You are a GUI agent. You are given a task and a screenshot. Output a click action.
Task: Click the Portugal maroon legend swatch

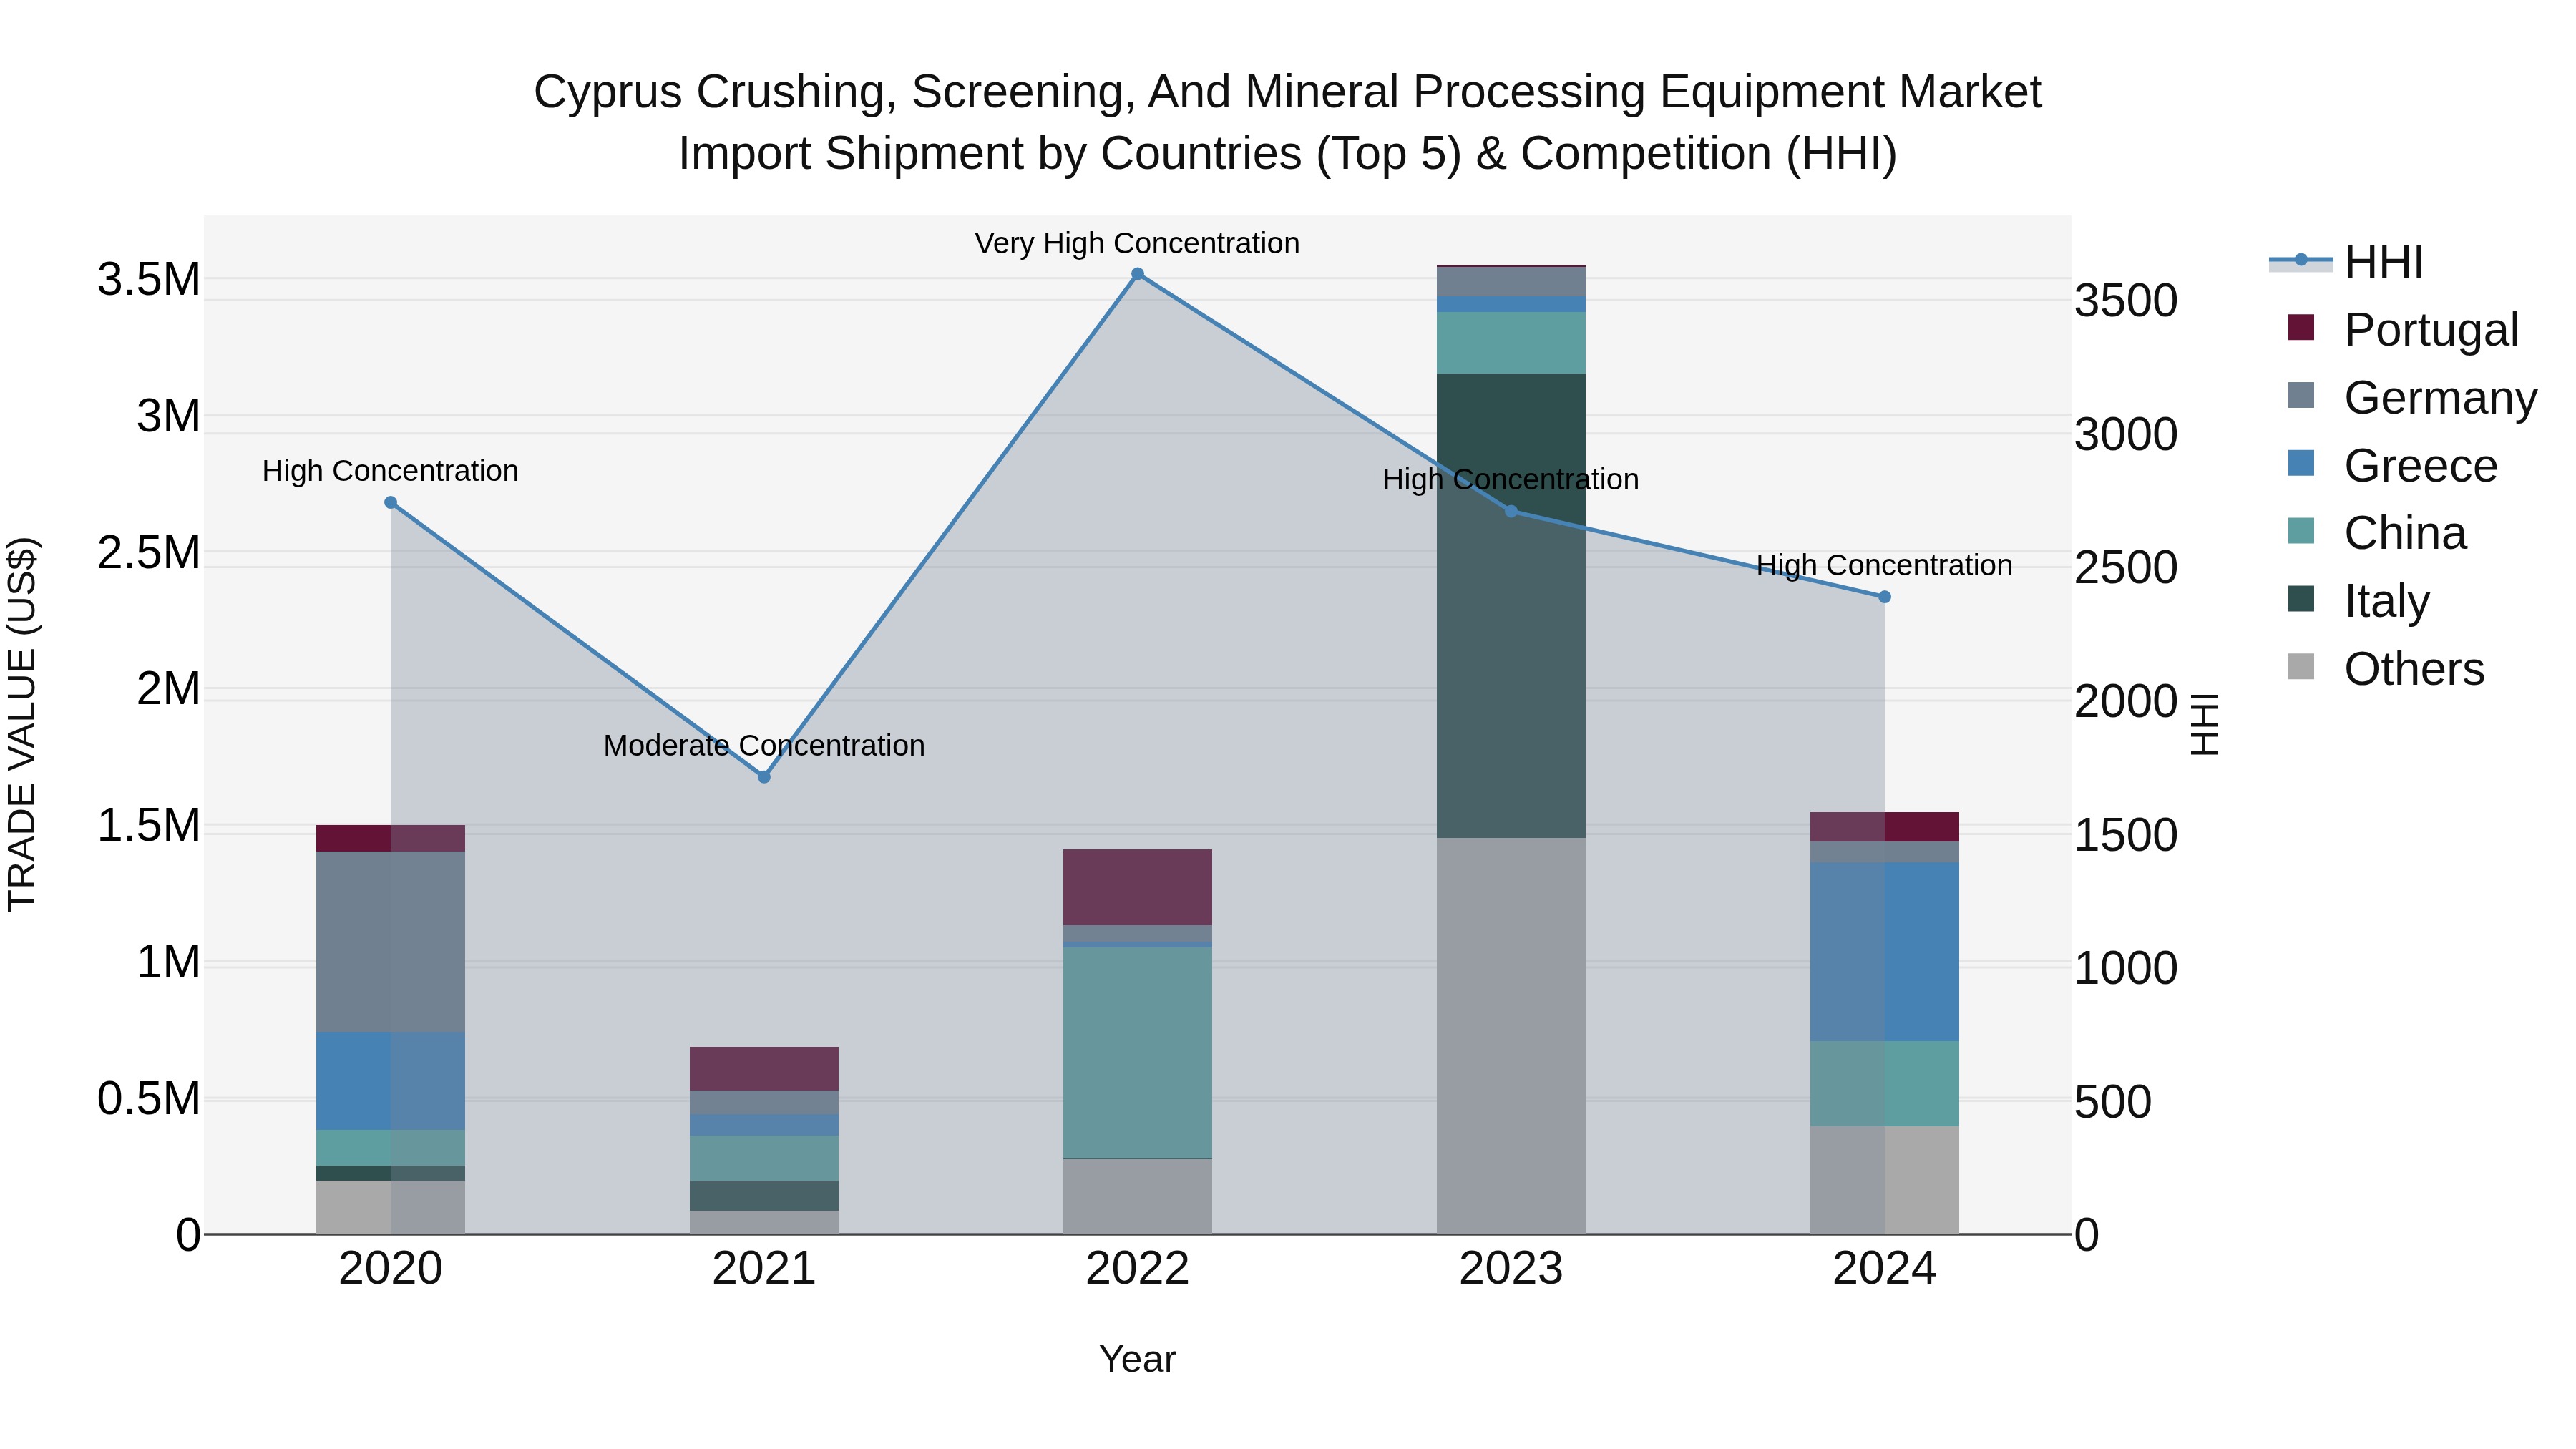click(x=2301, y=327)
